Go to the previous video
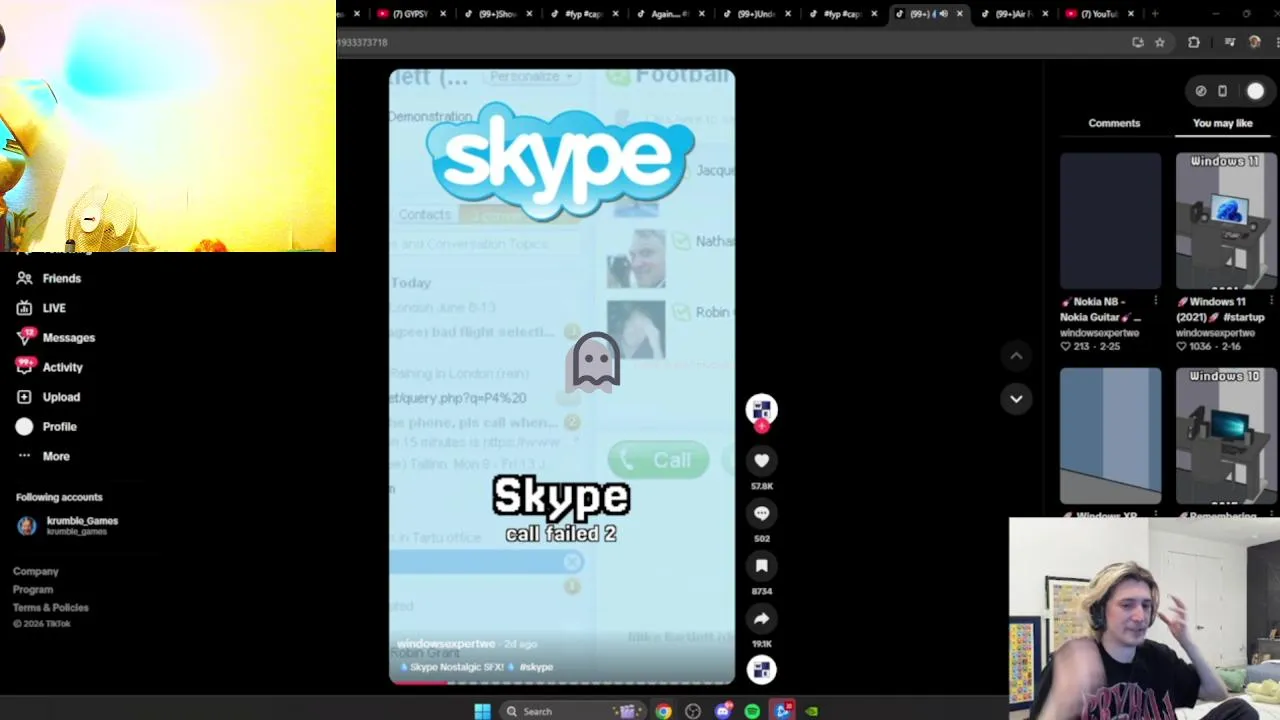This screenshot has height=720, width=1280. [1016, 356]
